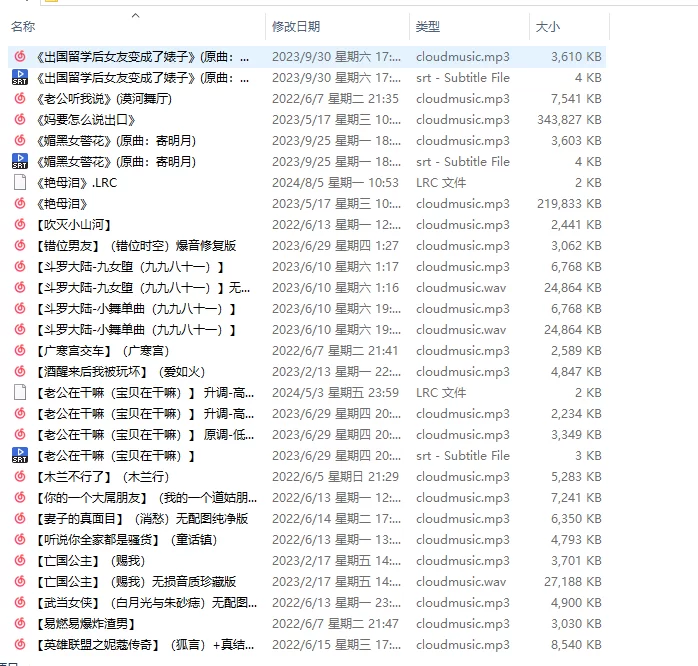This screenshot has width=698, height=666.
Task: Click icon of 【老公在干嘛】原调 3,349 KB mp3
Action: (20, 435)
